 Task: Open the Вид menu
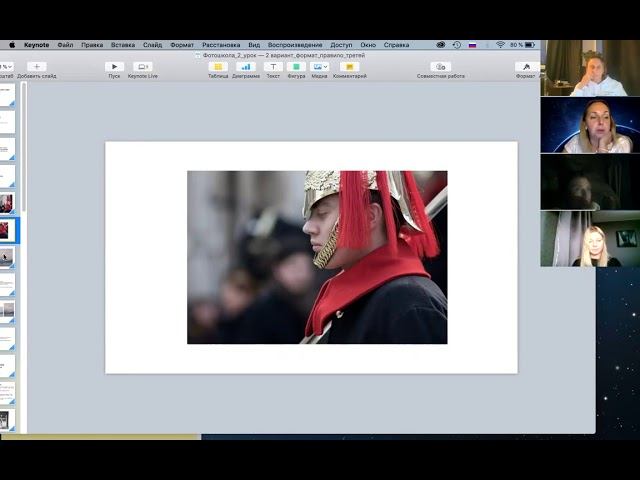tap(254, 45)
